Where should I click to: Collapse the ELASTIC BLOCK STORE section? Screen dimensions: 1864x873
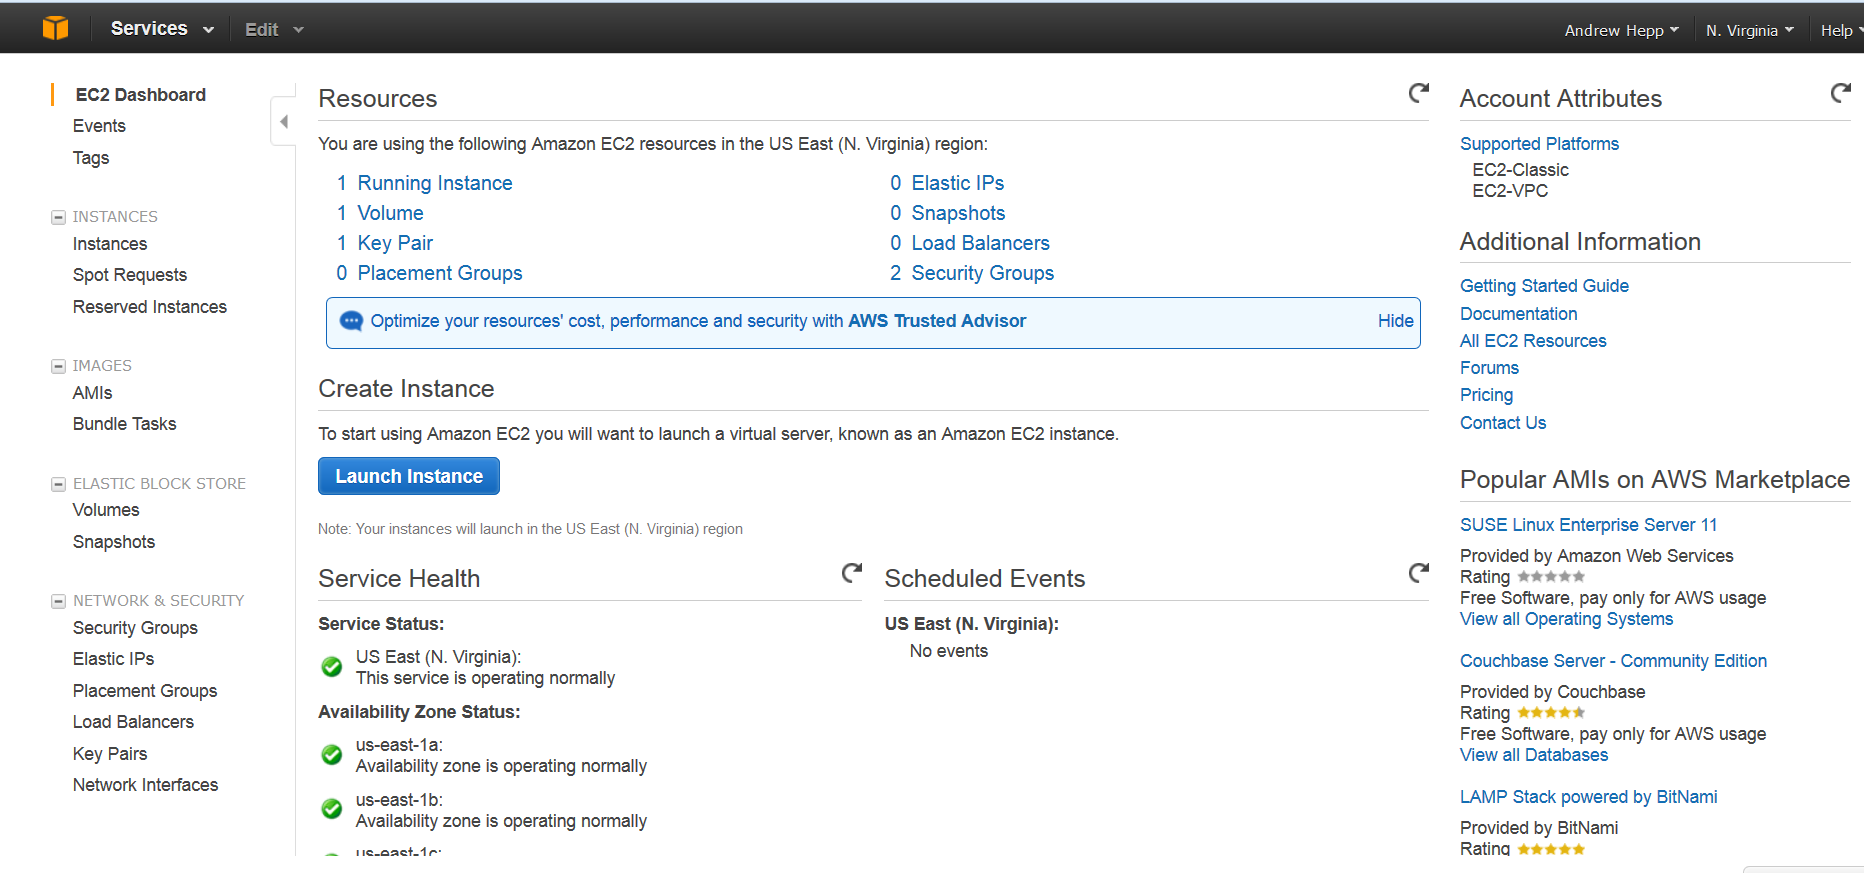coord(58,484)
